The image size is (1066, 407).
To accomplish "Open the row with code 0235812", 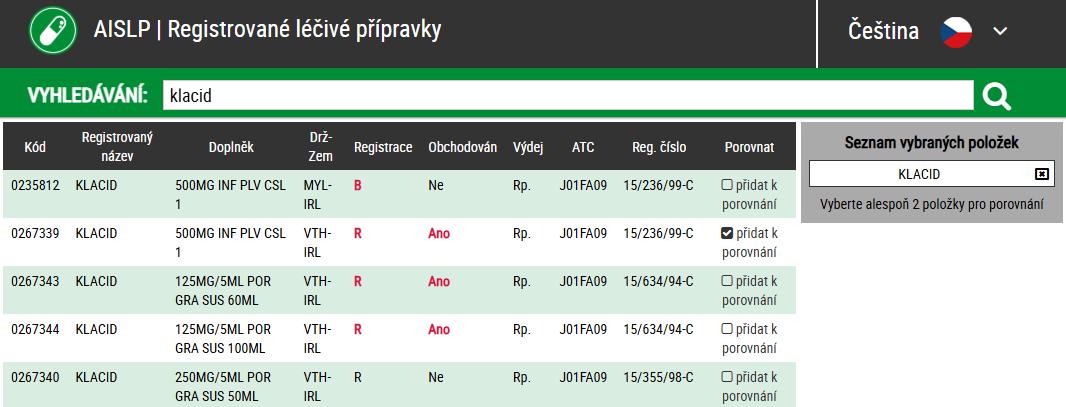I will (399, 194).
